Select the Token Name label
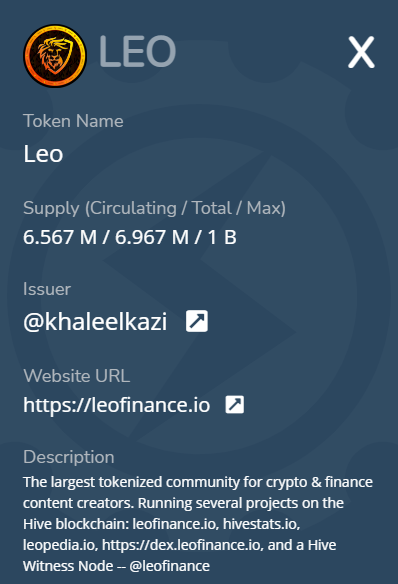Screen dimensions: 398x584 (x=73, y=121)
